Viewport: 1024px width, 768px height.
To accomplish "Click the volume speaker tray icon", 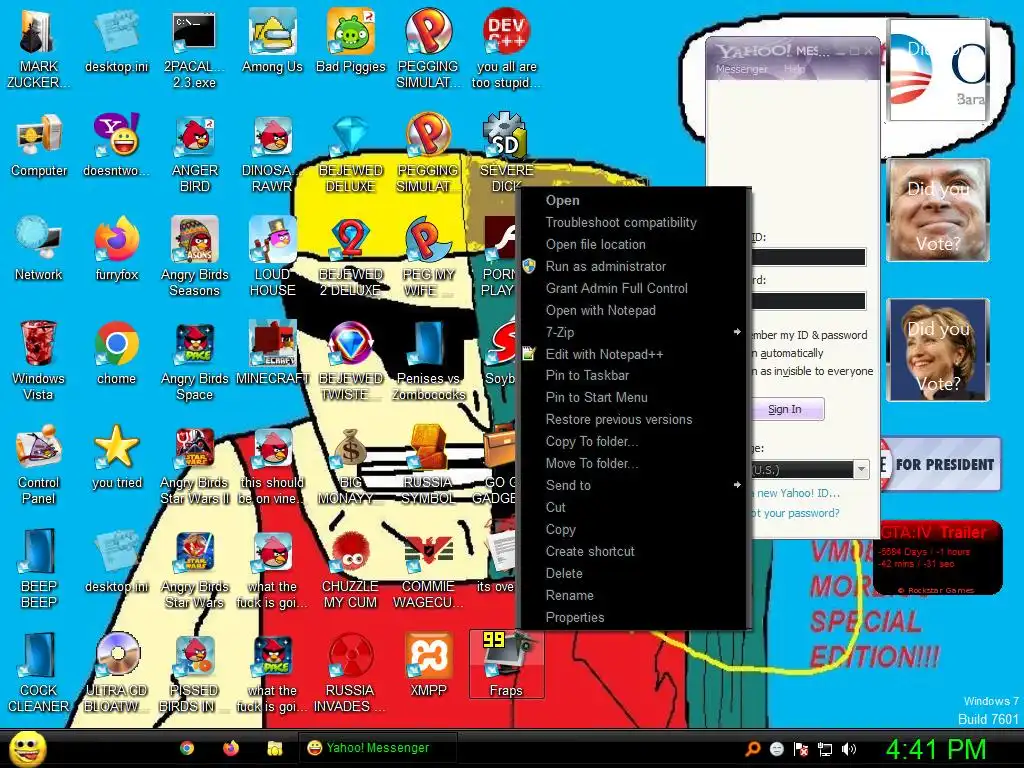I will (848, 749).
